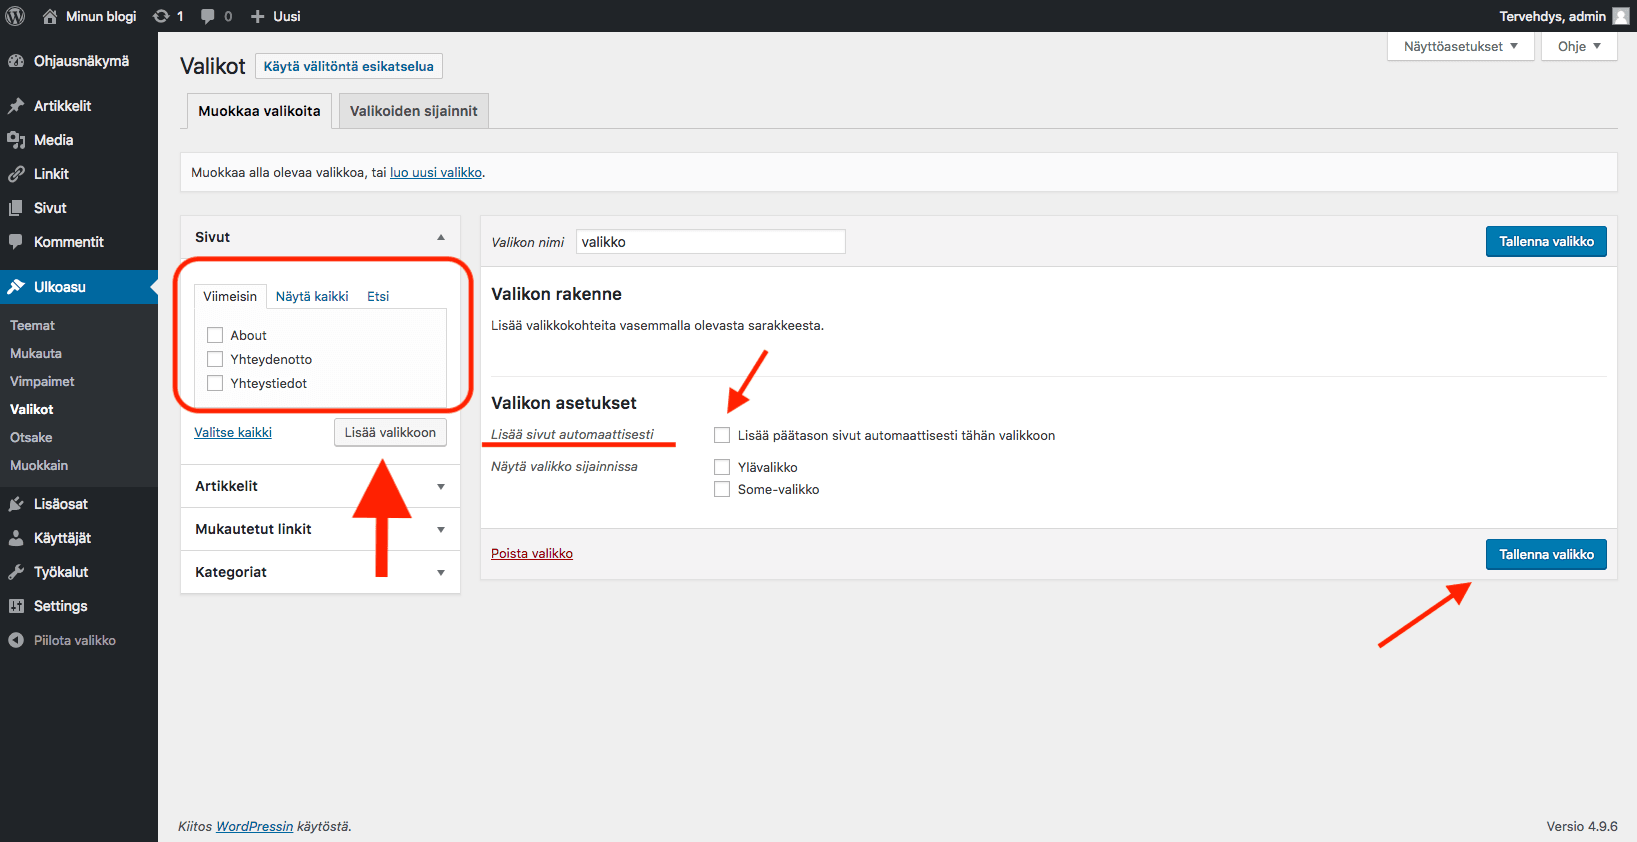1637x842 pixels.
Task: Click the Uusi new content label
Action: click(287, 16)
